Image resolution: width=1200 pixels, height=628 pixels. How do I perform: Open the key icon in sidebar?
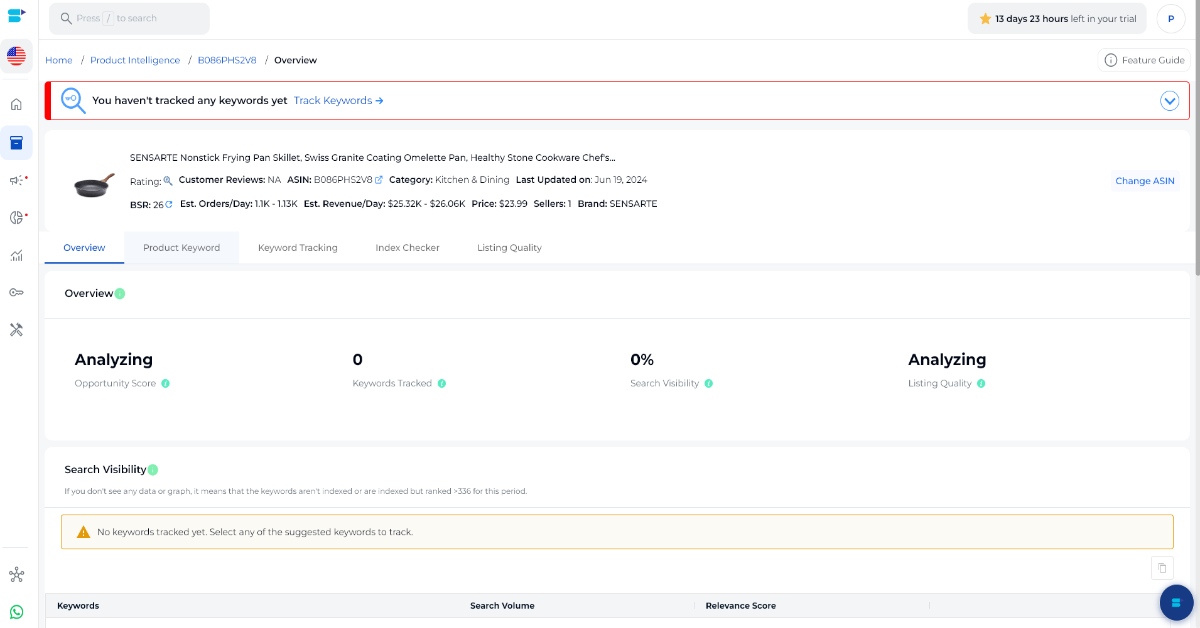[x=16, y=292]
